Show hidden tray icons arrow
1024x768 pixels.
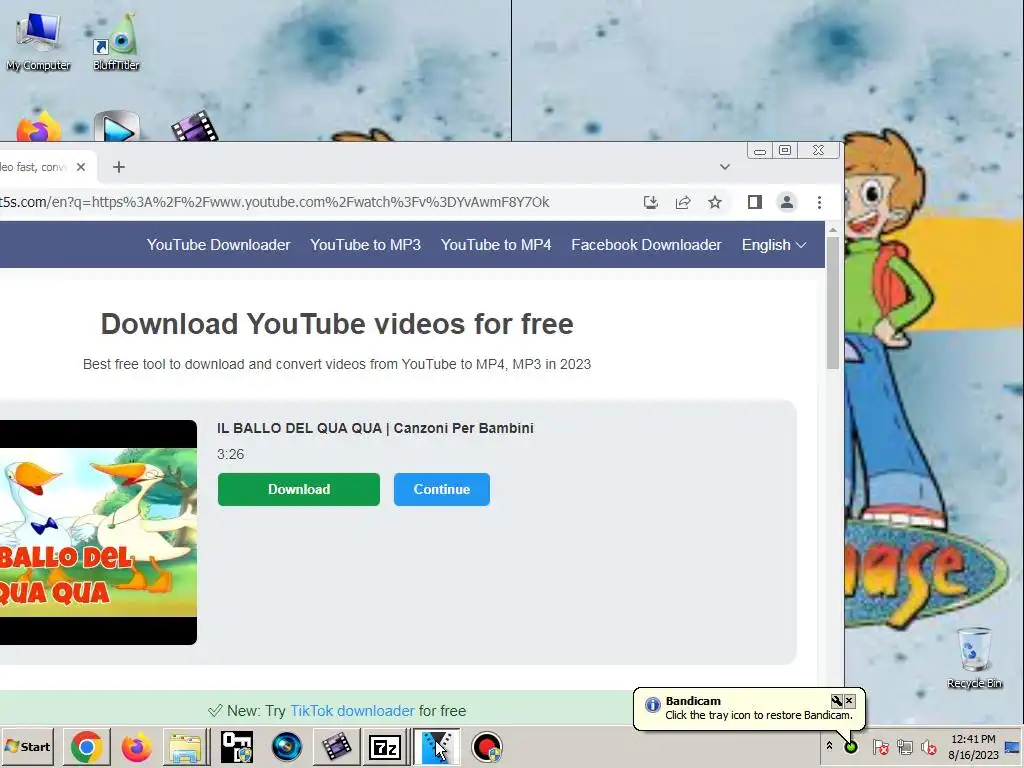pyautogui.click(x=829, y=745)
